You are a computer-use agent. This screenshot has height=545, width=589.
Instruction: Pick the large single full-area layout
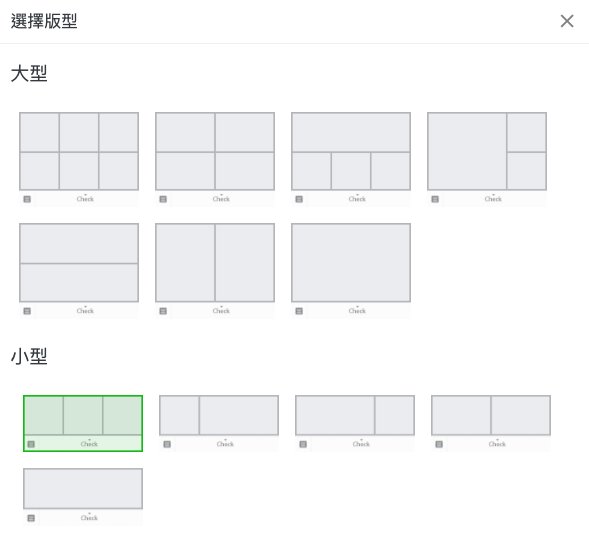click(351, 271)
